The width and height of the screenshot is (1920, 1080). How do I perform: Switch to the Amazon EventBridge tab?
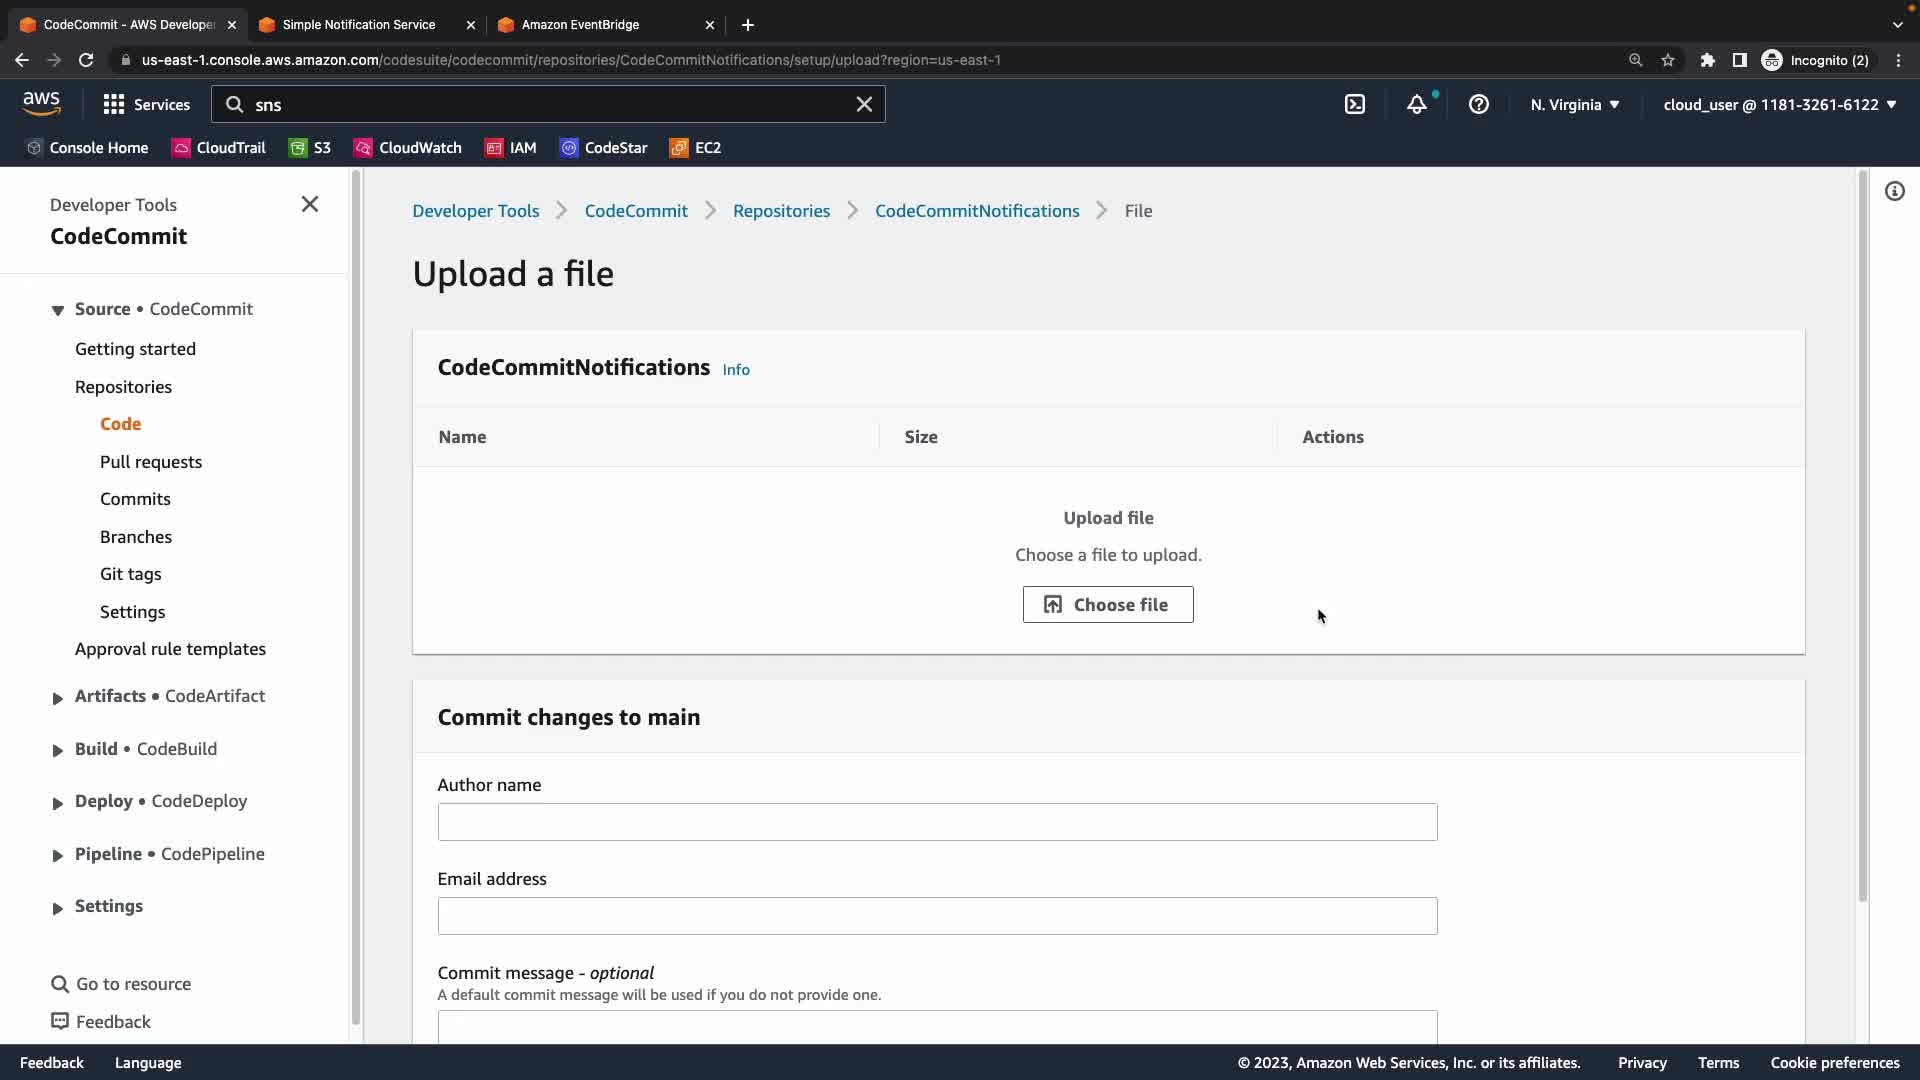coord(580,24)
